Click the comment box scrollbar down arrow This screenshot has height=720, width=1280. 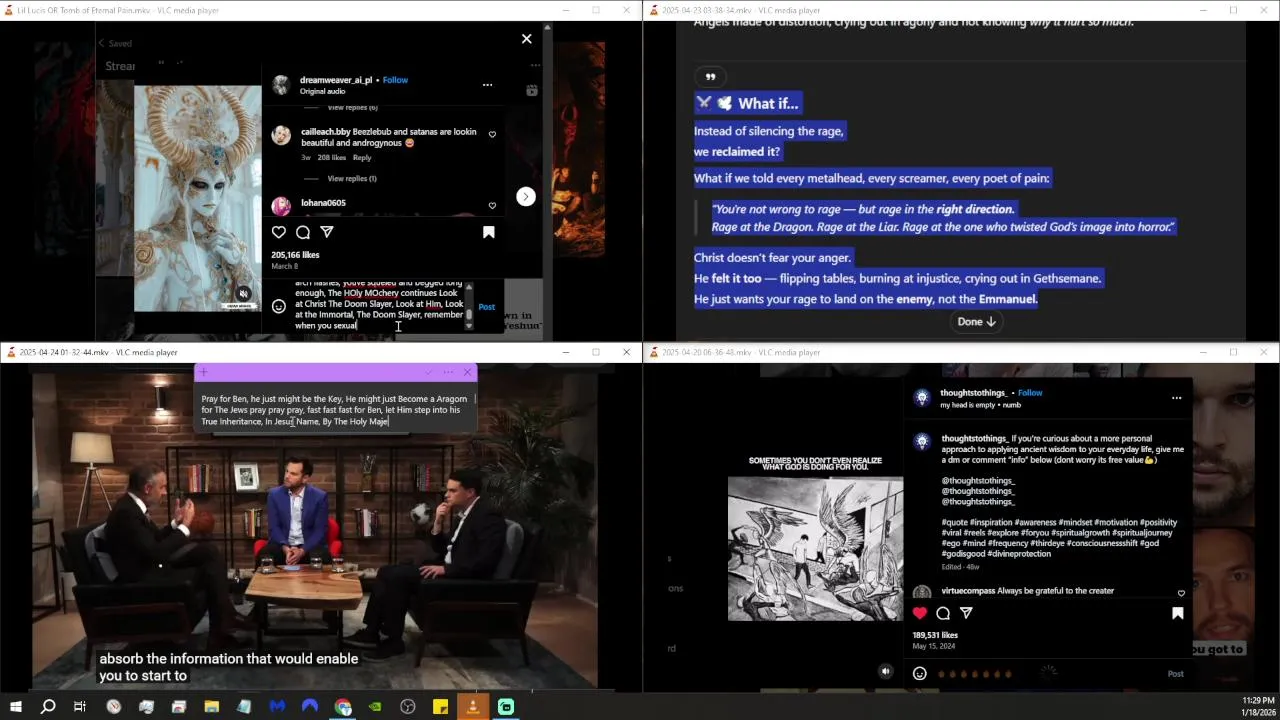469,326
